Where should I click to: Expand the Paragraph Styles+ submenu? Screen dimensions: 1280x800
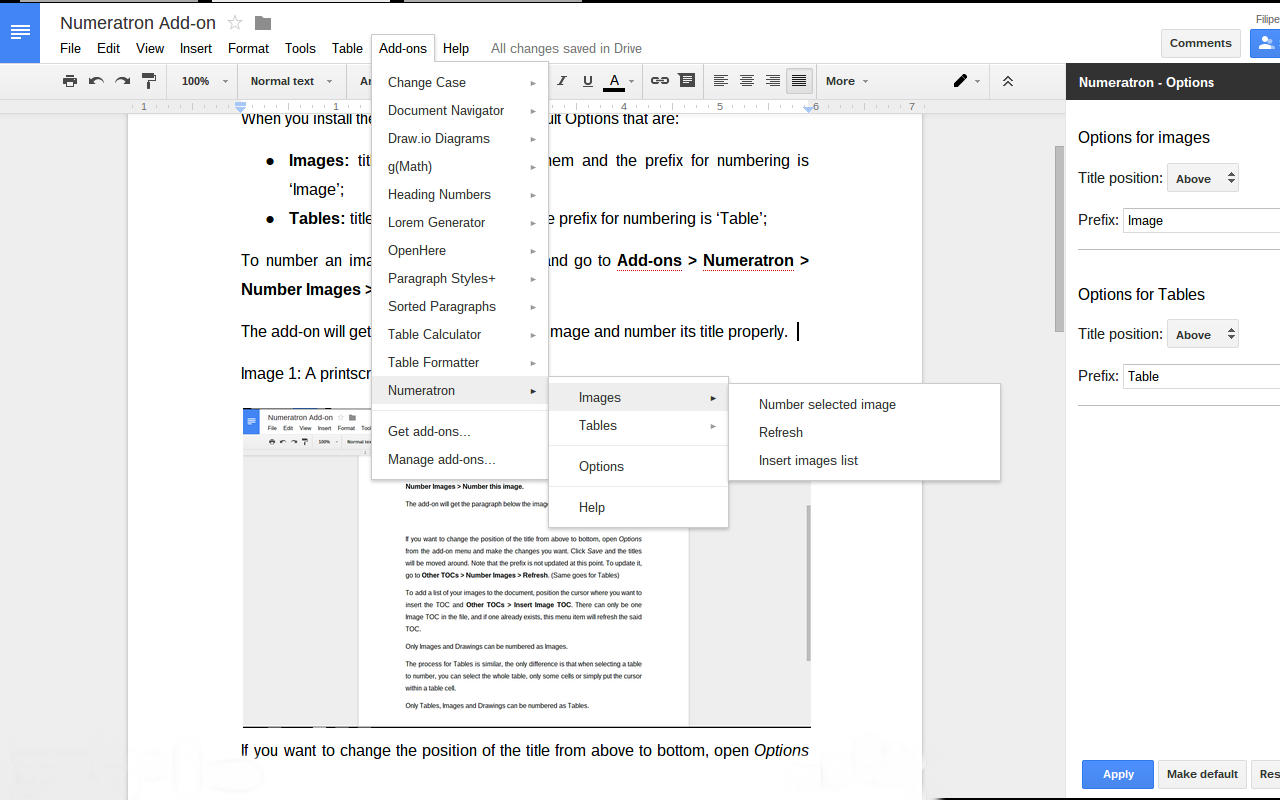[460, 278]
